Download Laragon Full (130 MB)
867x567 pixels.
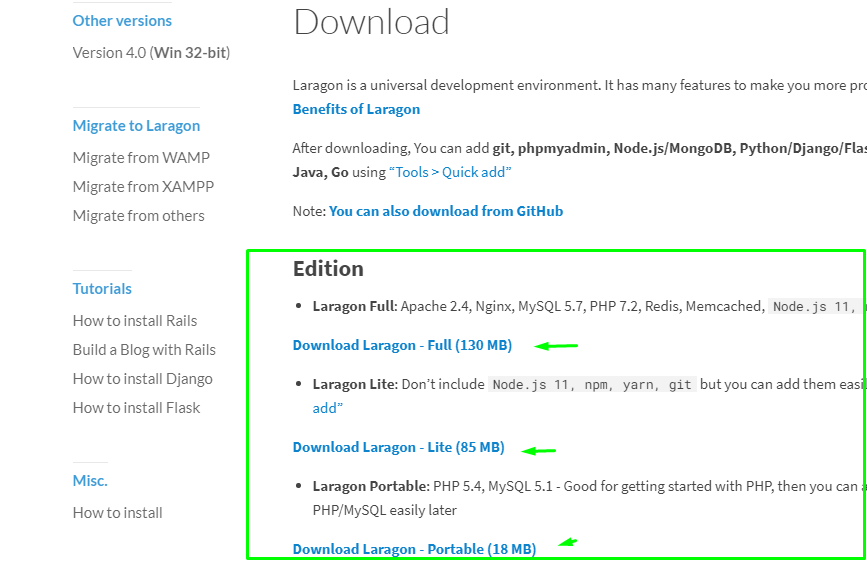pos(402,345)
